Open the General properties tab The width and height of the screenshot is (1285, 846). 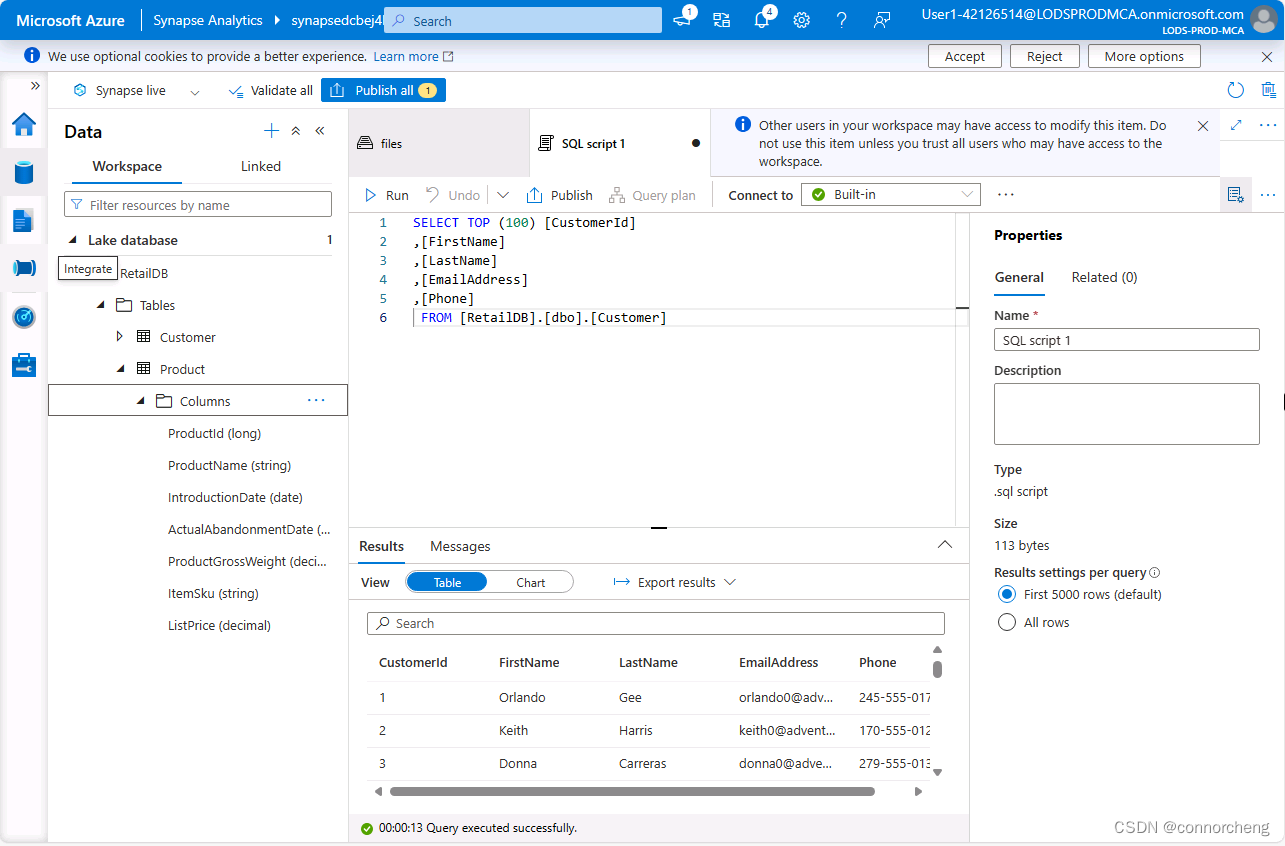(x=1019, y=277)
